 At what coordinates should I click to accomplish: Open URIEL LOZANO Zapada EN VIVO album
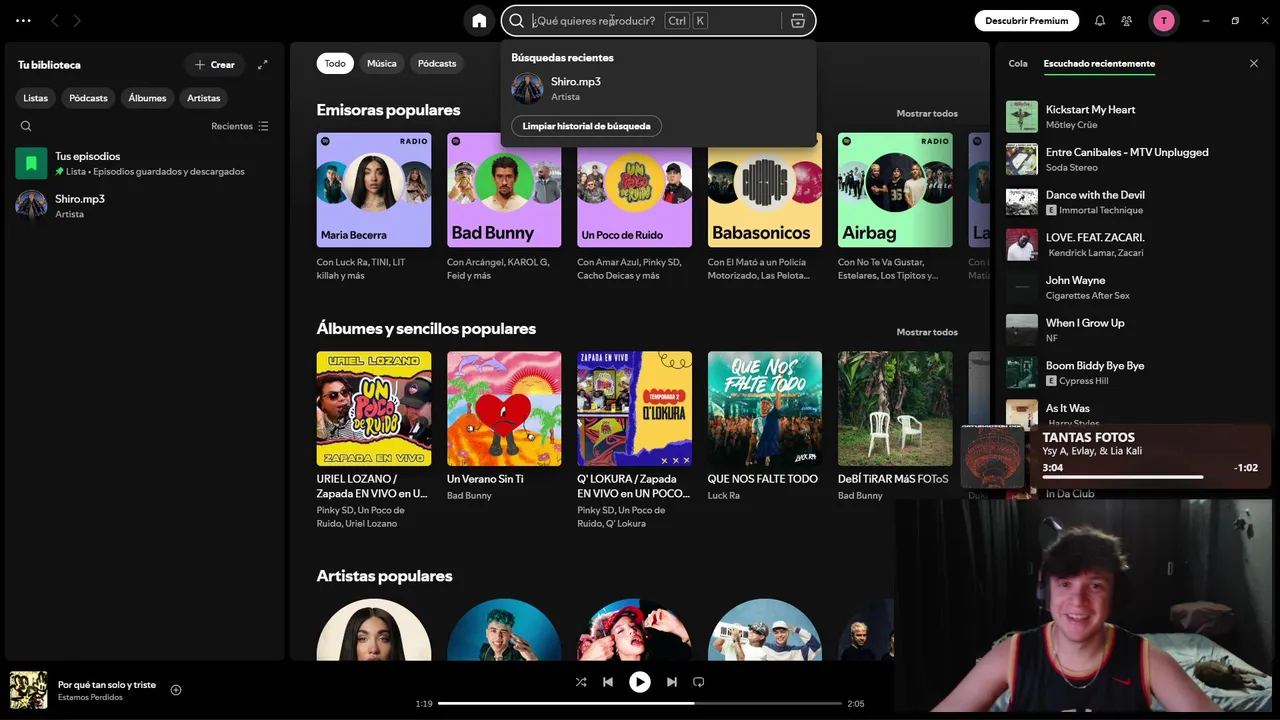click(x=374, y=441)
